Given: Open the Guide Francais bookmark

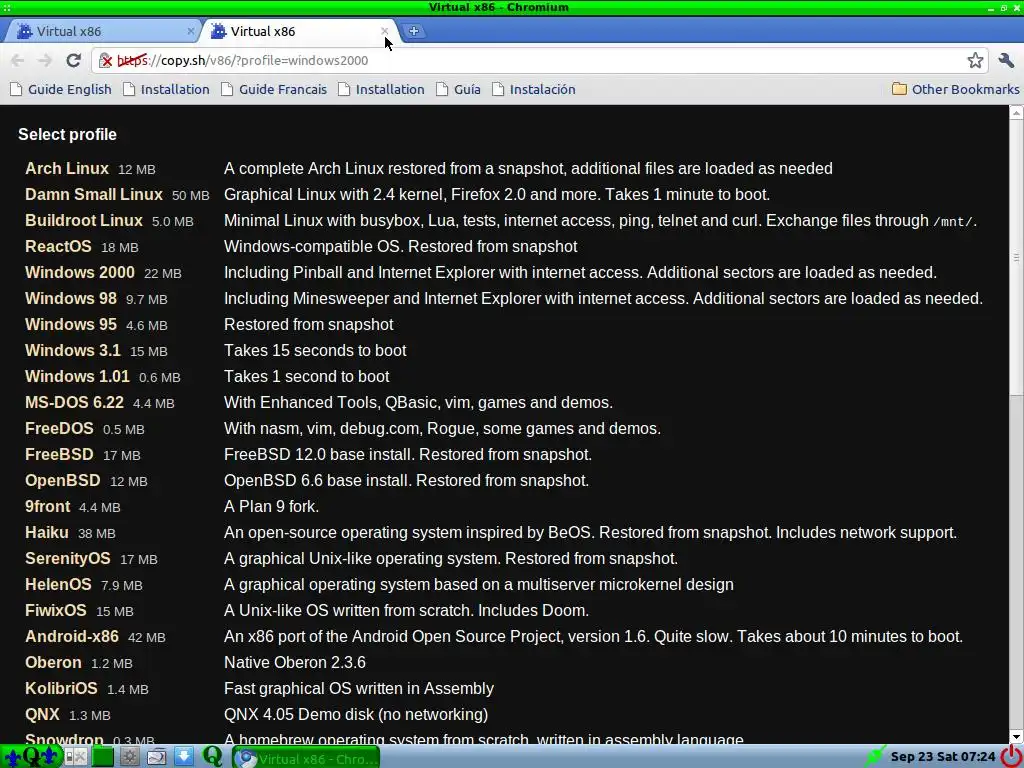Looking at the screenshot, I should point(274,89).
